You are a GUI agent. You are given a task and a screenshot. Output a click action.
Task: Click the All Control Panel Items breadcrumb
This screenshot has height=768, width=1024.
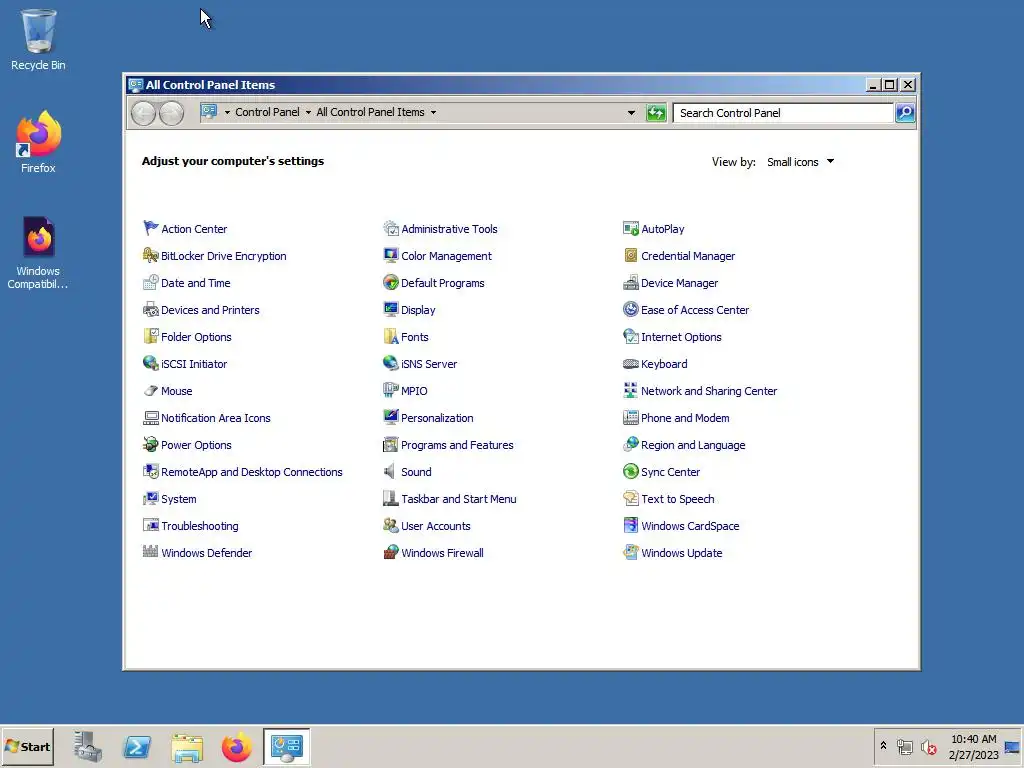coord(370,112)
